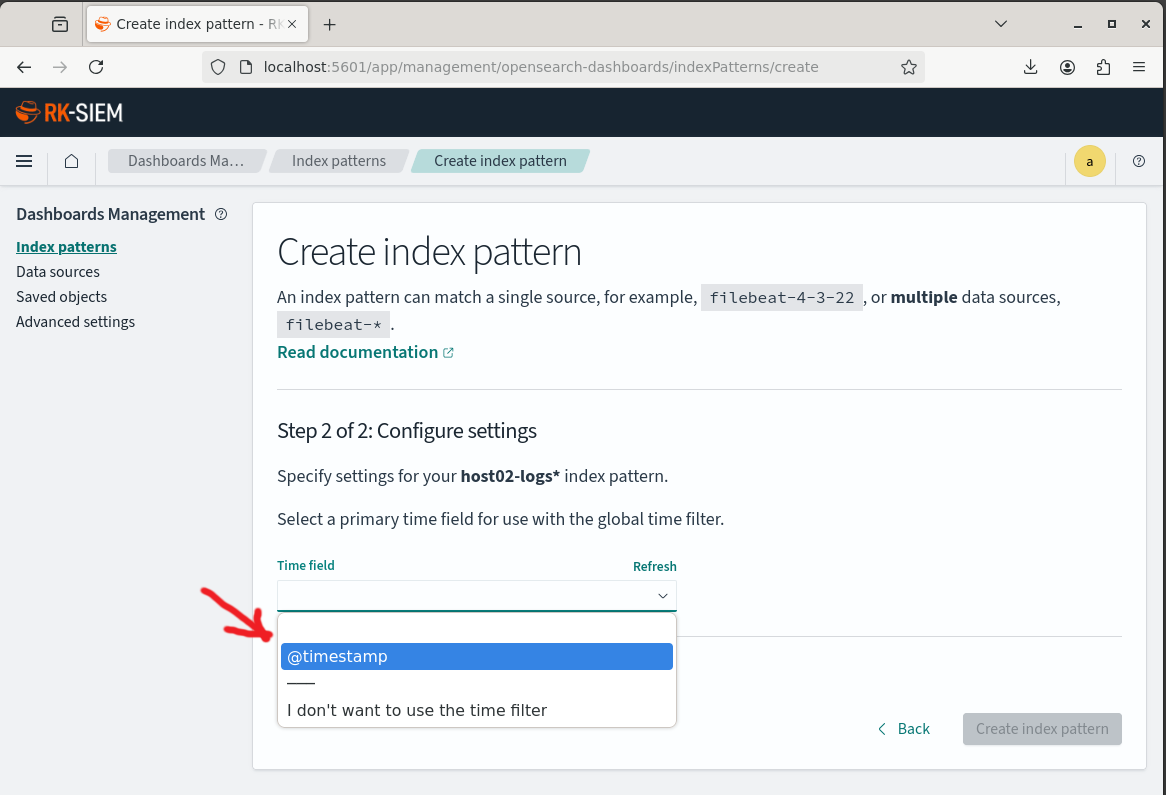Bookmark this page with star icon

tap(908, 67)
